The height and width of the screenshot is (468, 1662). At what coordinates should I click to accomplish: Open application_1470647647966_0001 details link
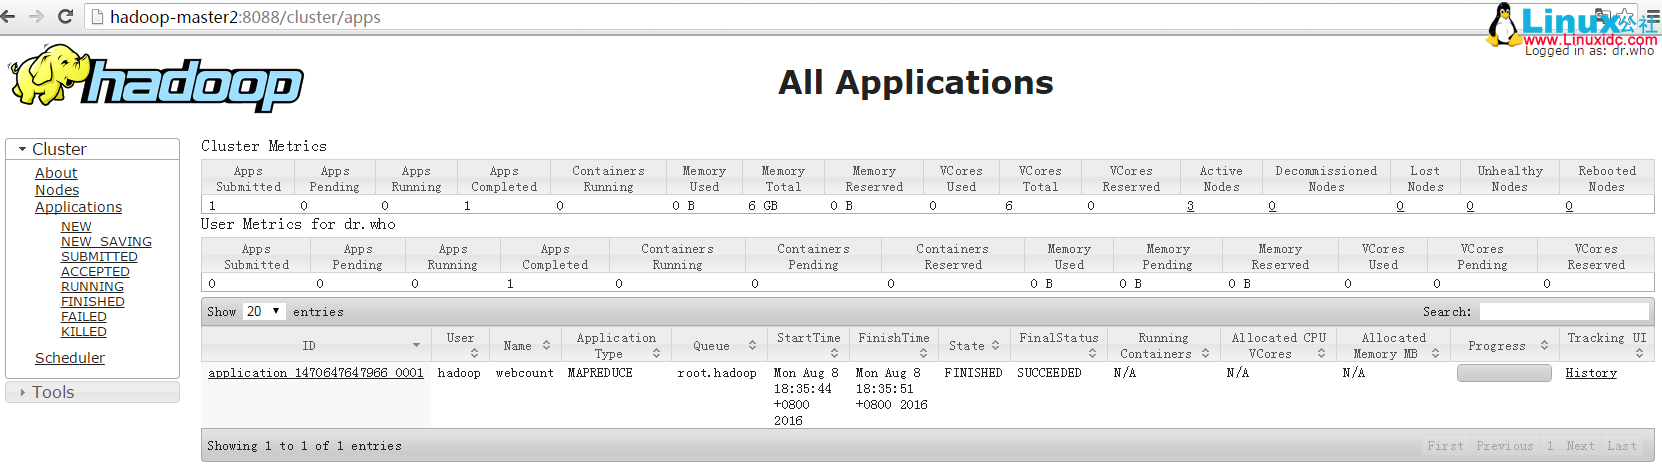pyautogui.click(x=316, y=373)
